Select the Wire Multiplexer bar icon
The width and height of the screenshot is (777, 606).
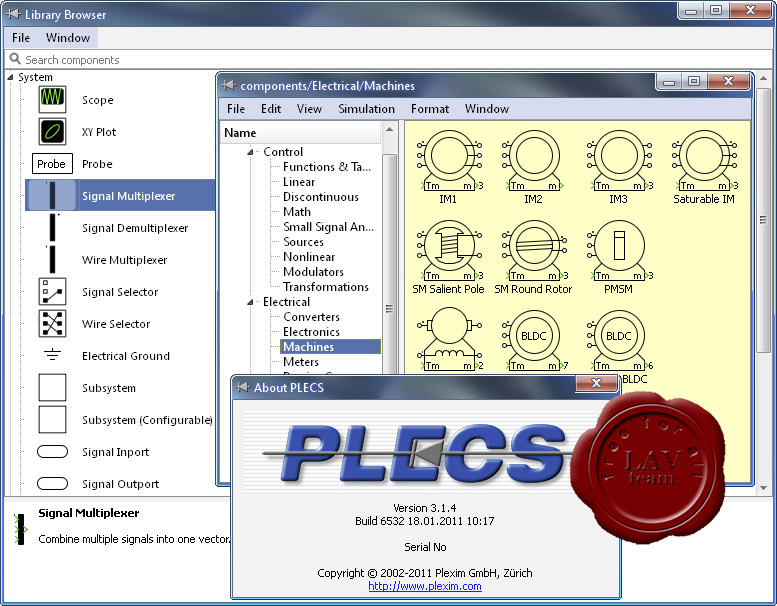point(52,259)
